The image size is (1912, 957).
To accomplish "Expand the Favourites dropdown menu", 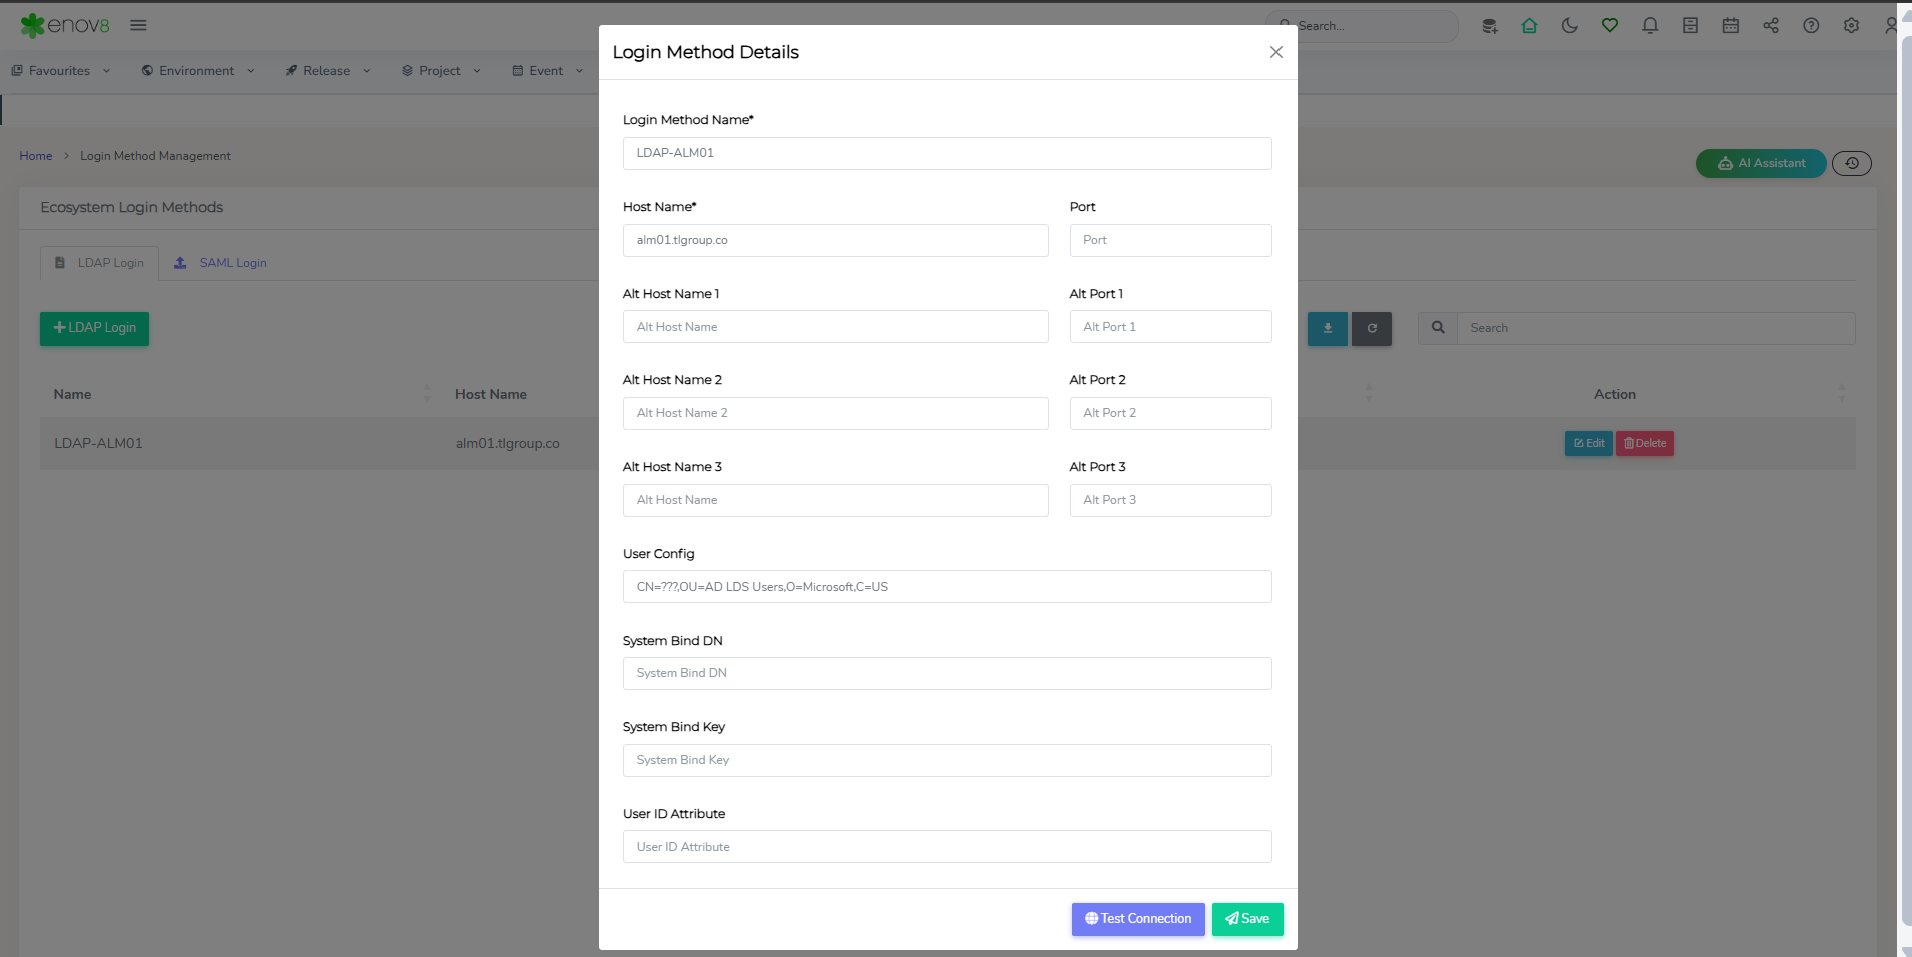I will (x=61, y=71).
